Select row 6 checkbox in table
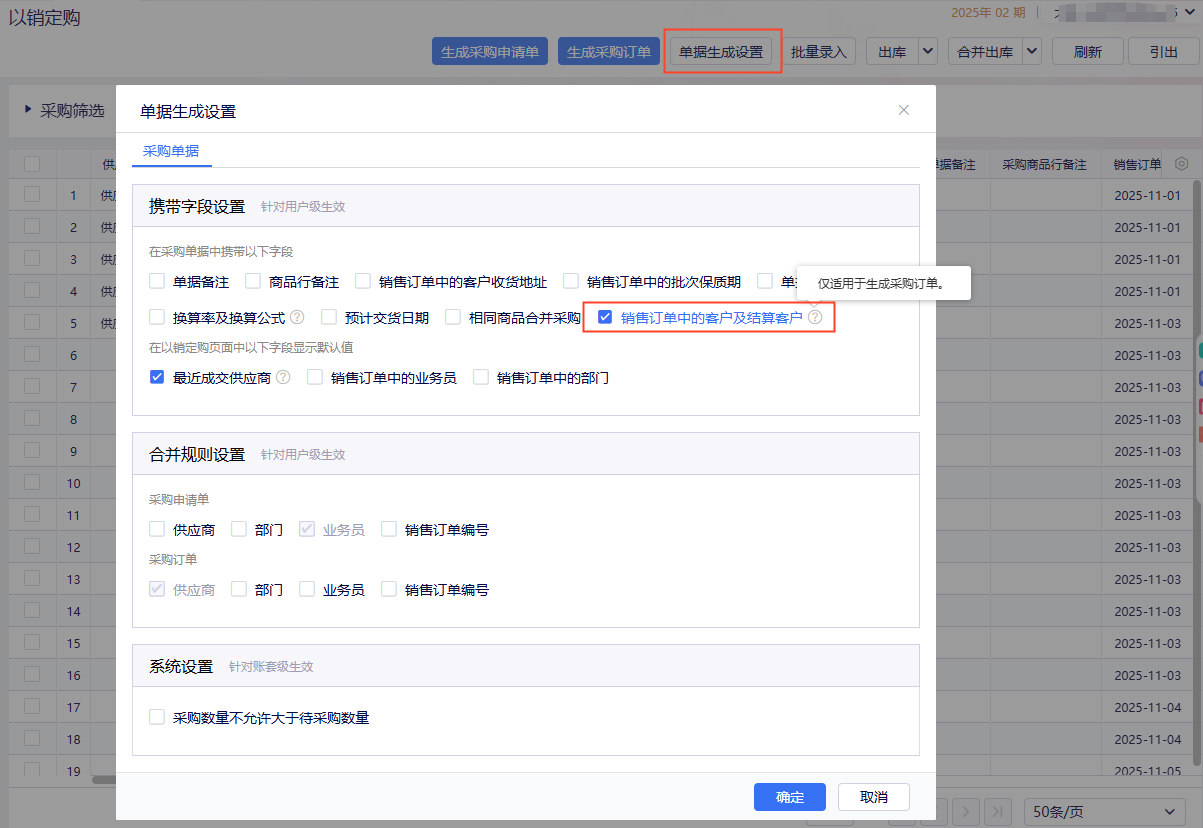This screenshot has height=828, width=1203. pyautogui.click(x=32, y=355)
